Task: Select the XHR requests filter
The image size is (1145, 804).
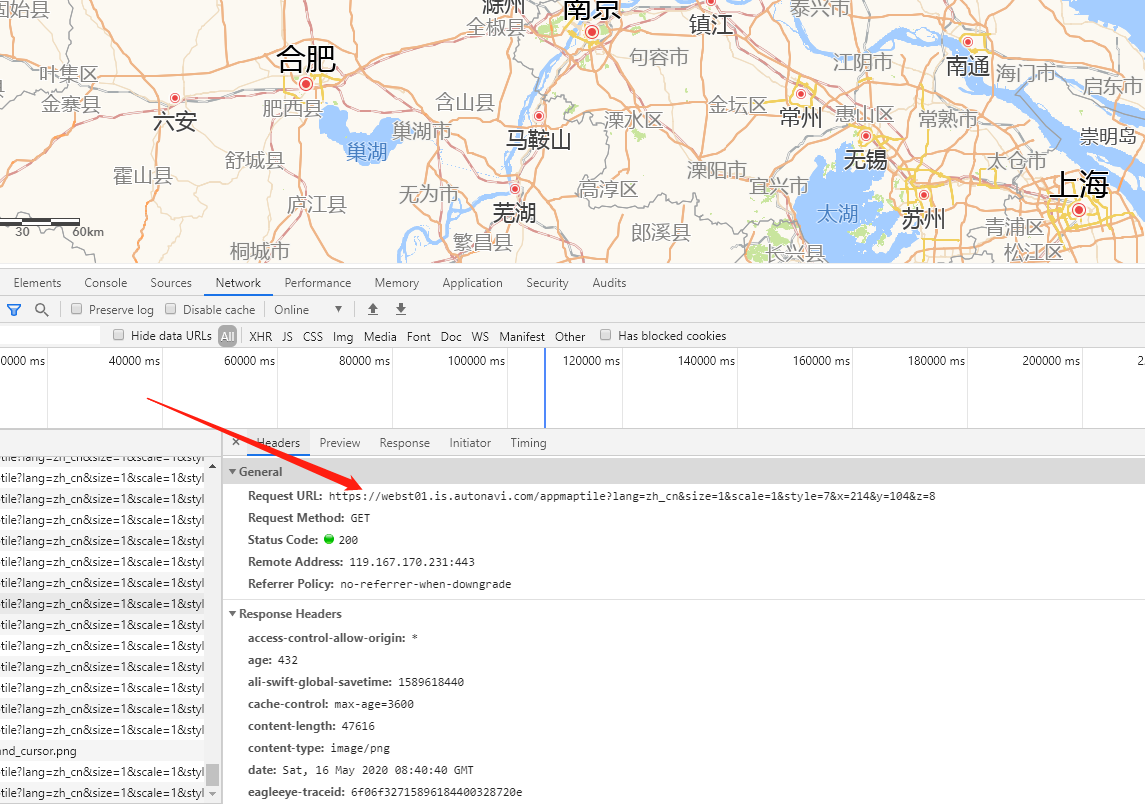Action: (x=260, y=336)
